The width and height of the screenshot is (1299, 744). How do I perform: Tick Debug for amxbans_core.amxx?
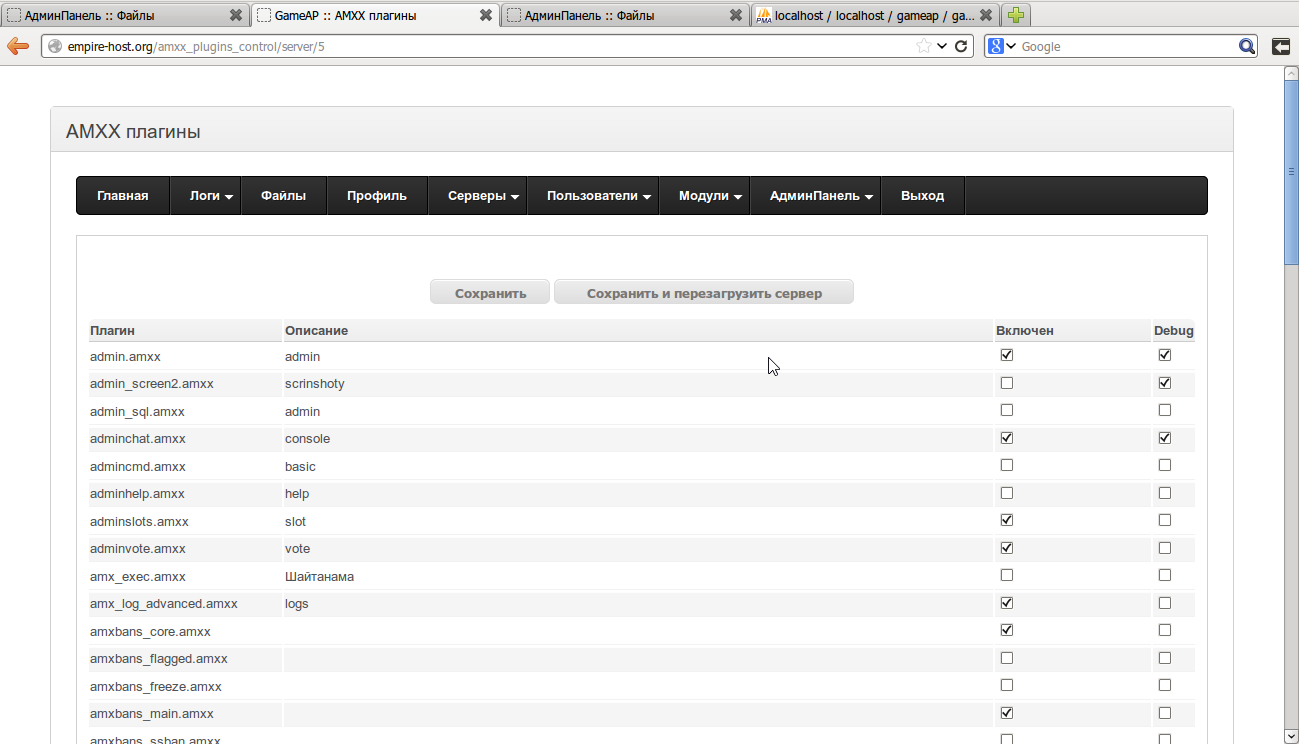point(1165,630)
